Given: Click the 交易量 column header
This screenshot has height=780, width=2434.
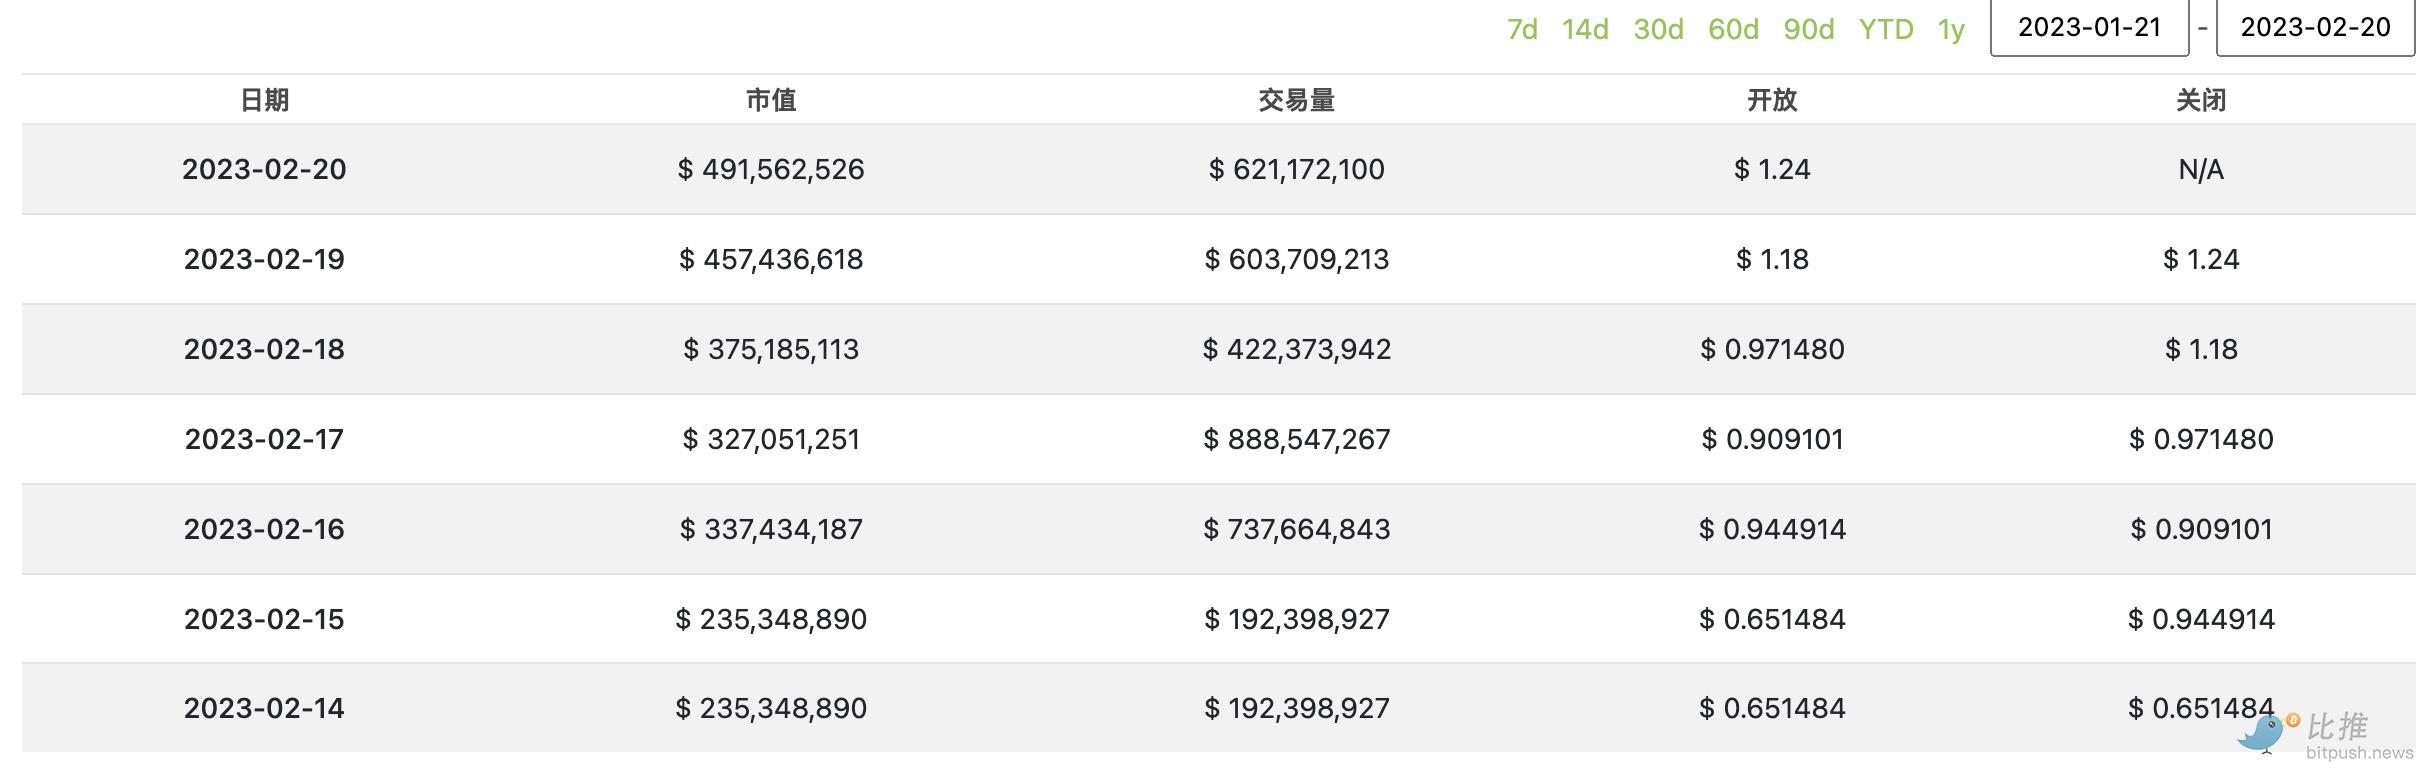Looking at the screenshot, I should point(1296,100).
